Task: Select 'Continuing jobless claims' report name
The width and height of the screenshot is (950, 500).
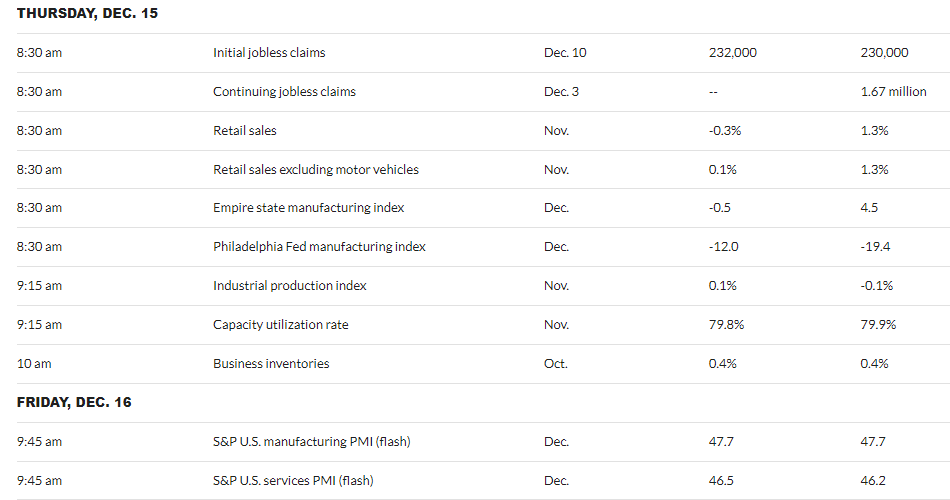Action: pos(284,92)
